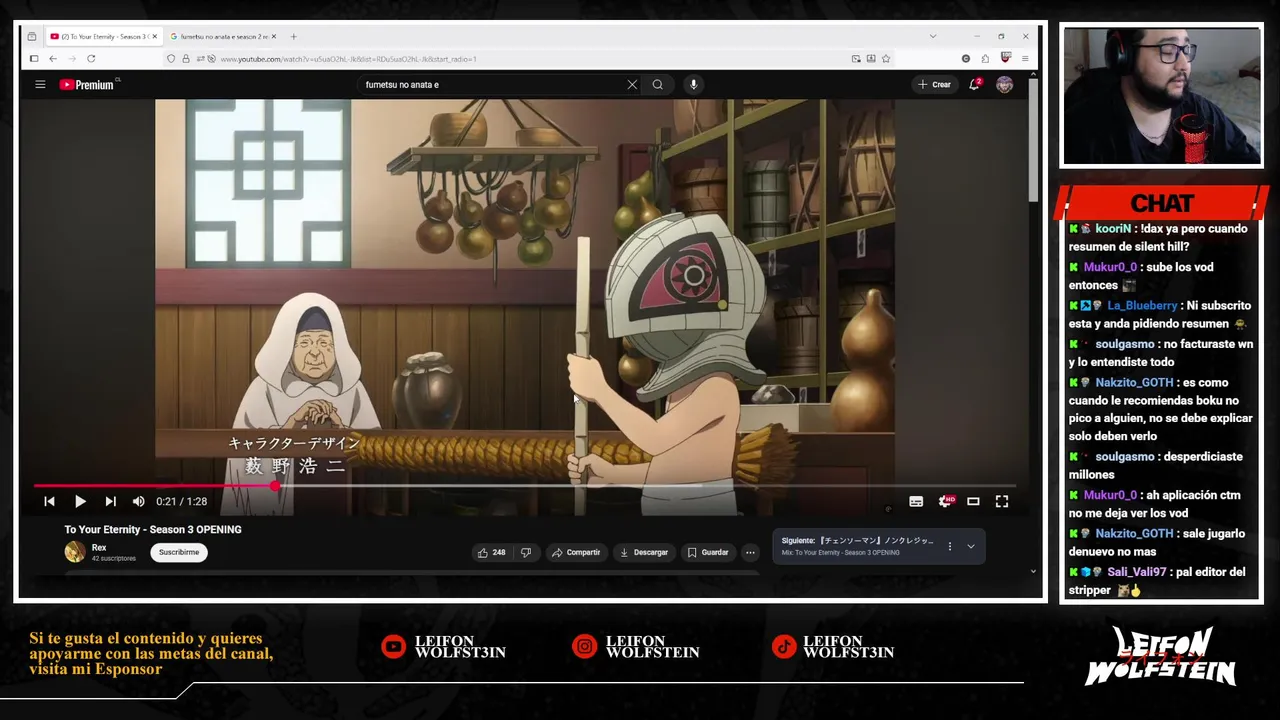The image size is (1280, 720).
Task: Open a new browser tab
Action: click(293, 36)
